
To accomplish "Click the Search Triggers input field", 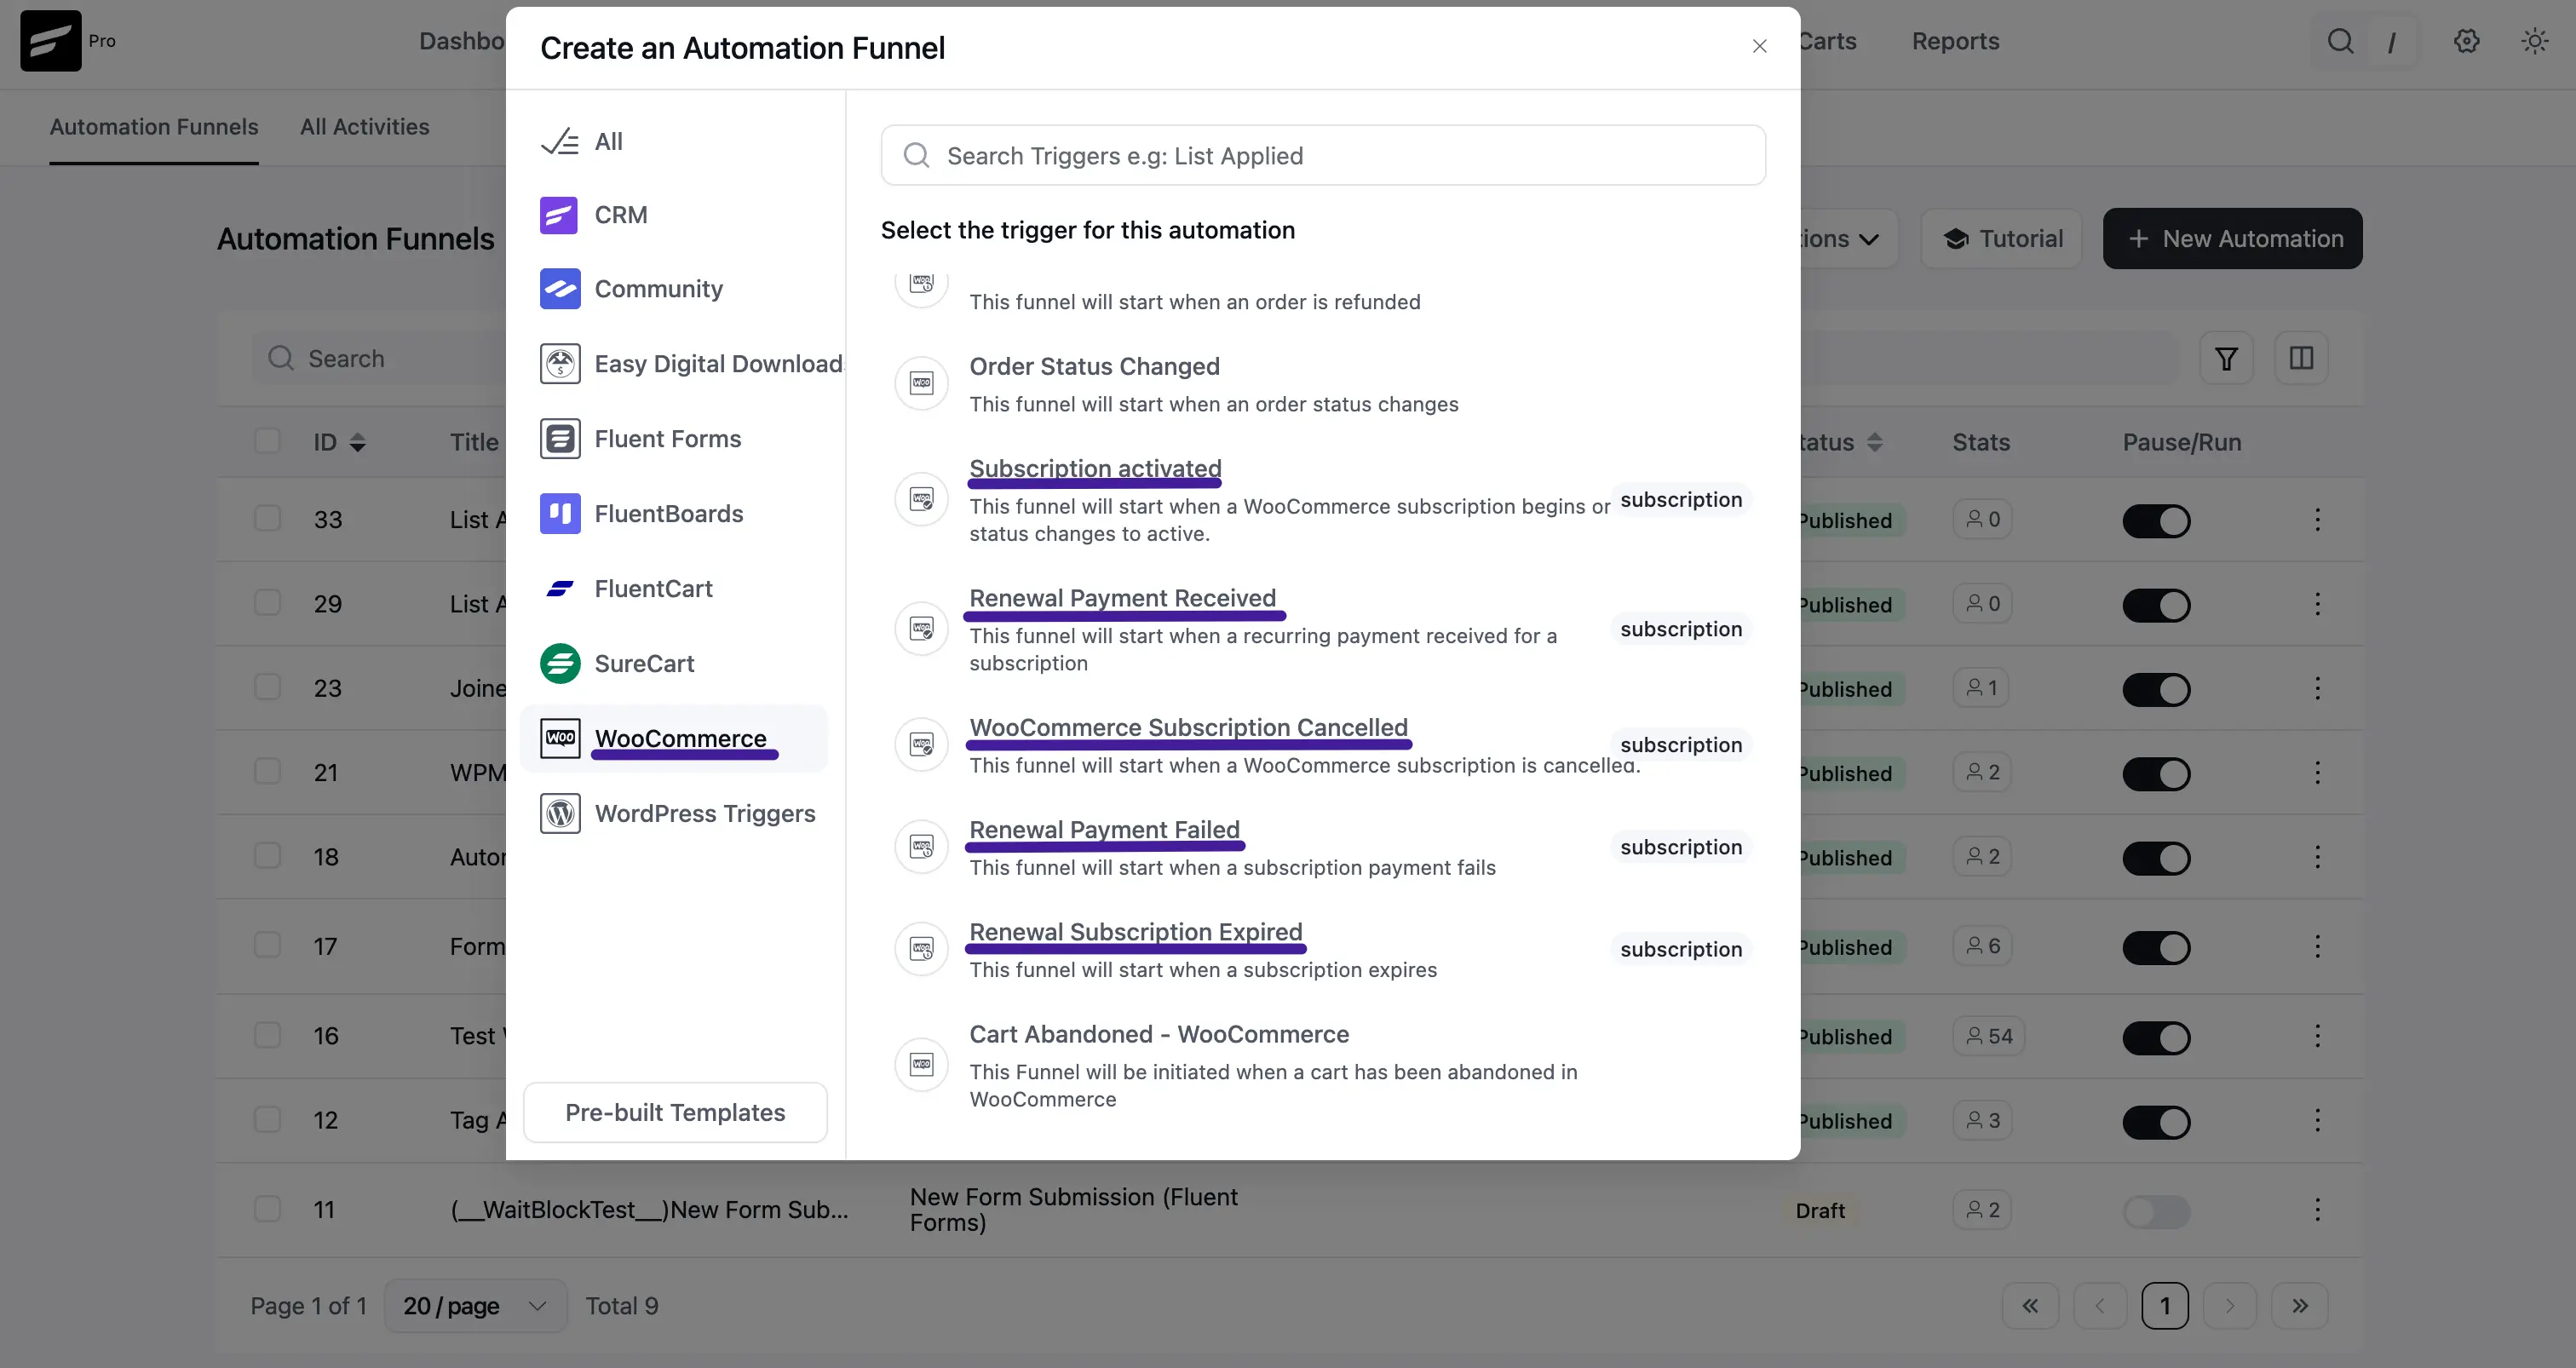I will [x=1323, y=155].
